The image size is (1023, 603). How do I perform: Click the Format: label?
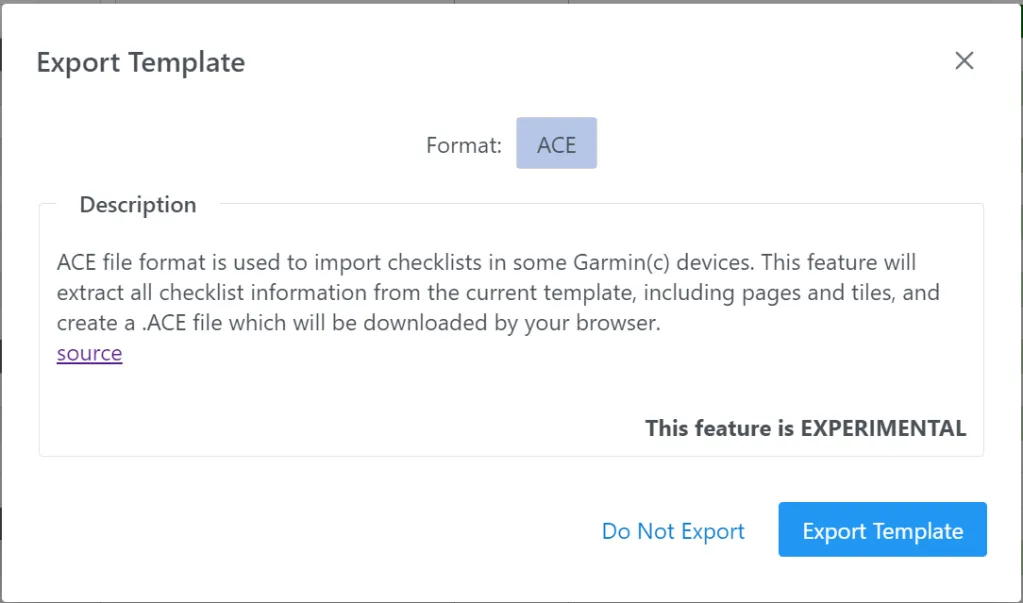coord(463,145)
